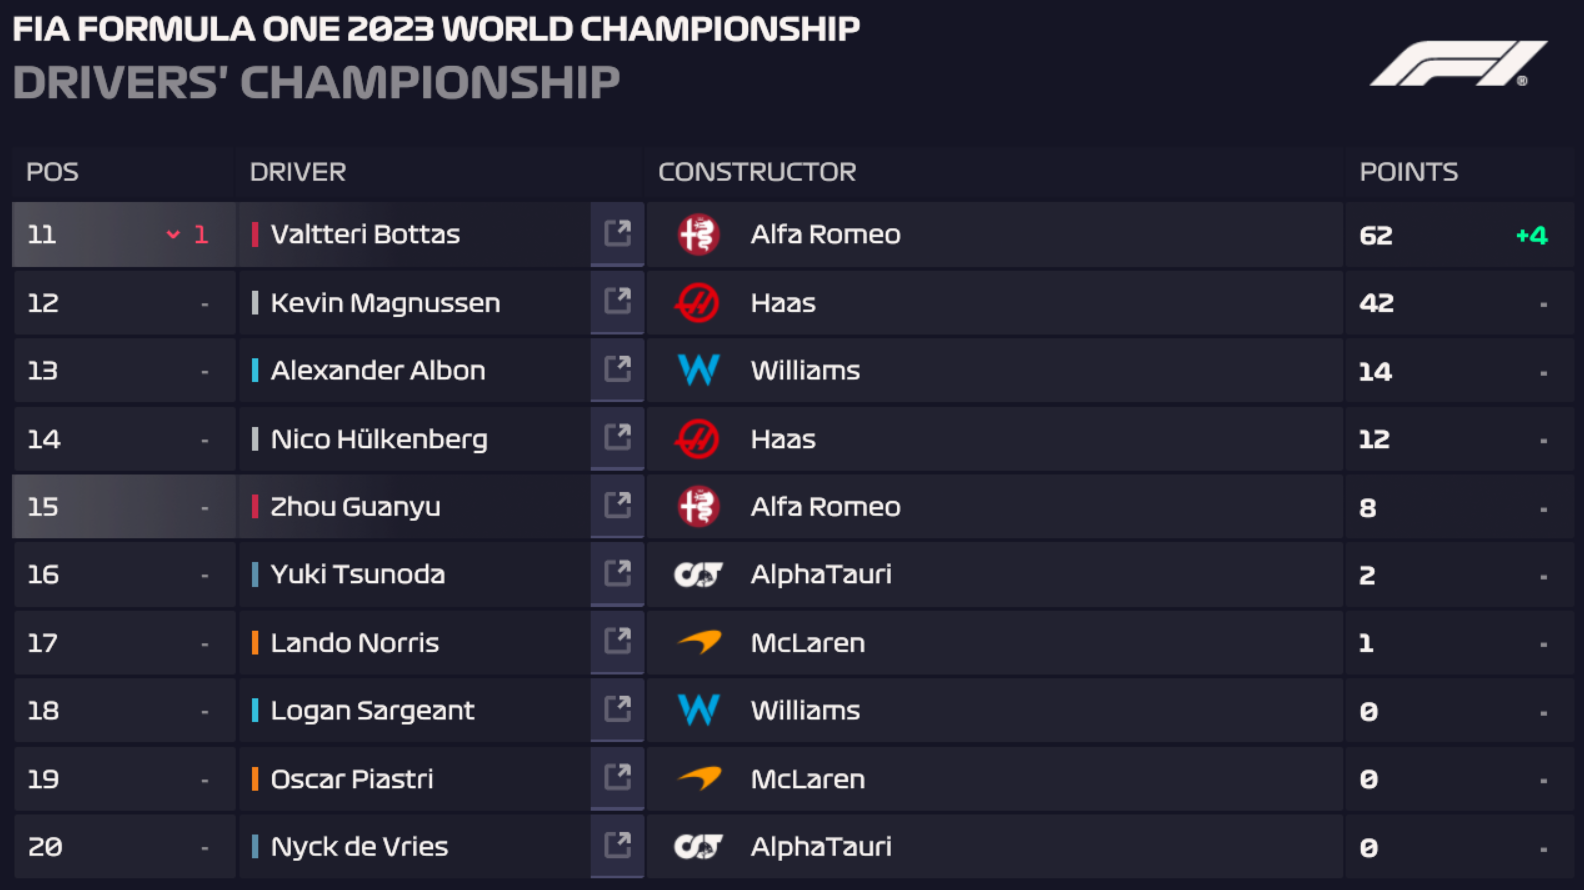Click Alexander Albon's open-profile icon

[x=617, y=369]
